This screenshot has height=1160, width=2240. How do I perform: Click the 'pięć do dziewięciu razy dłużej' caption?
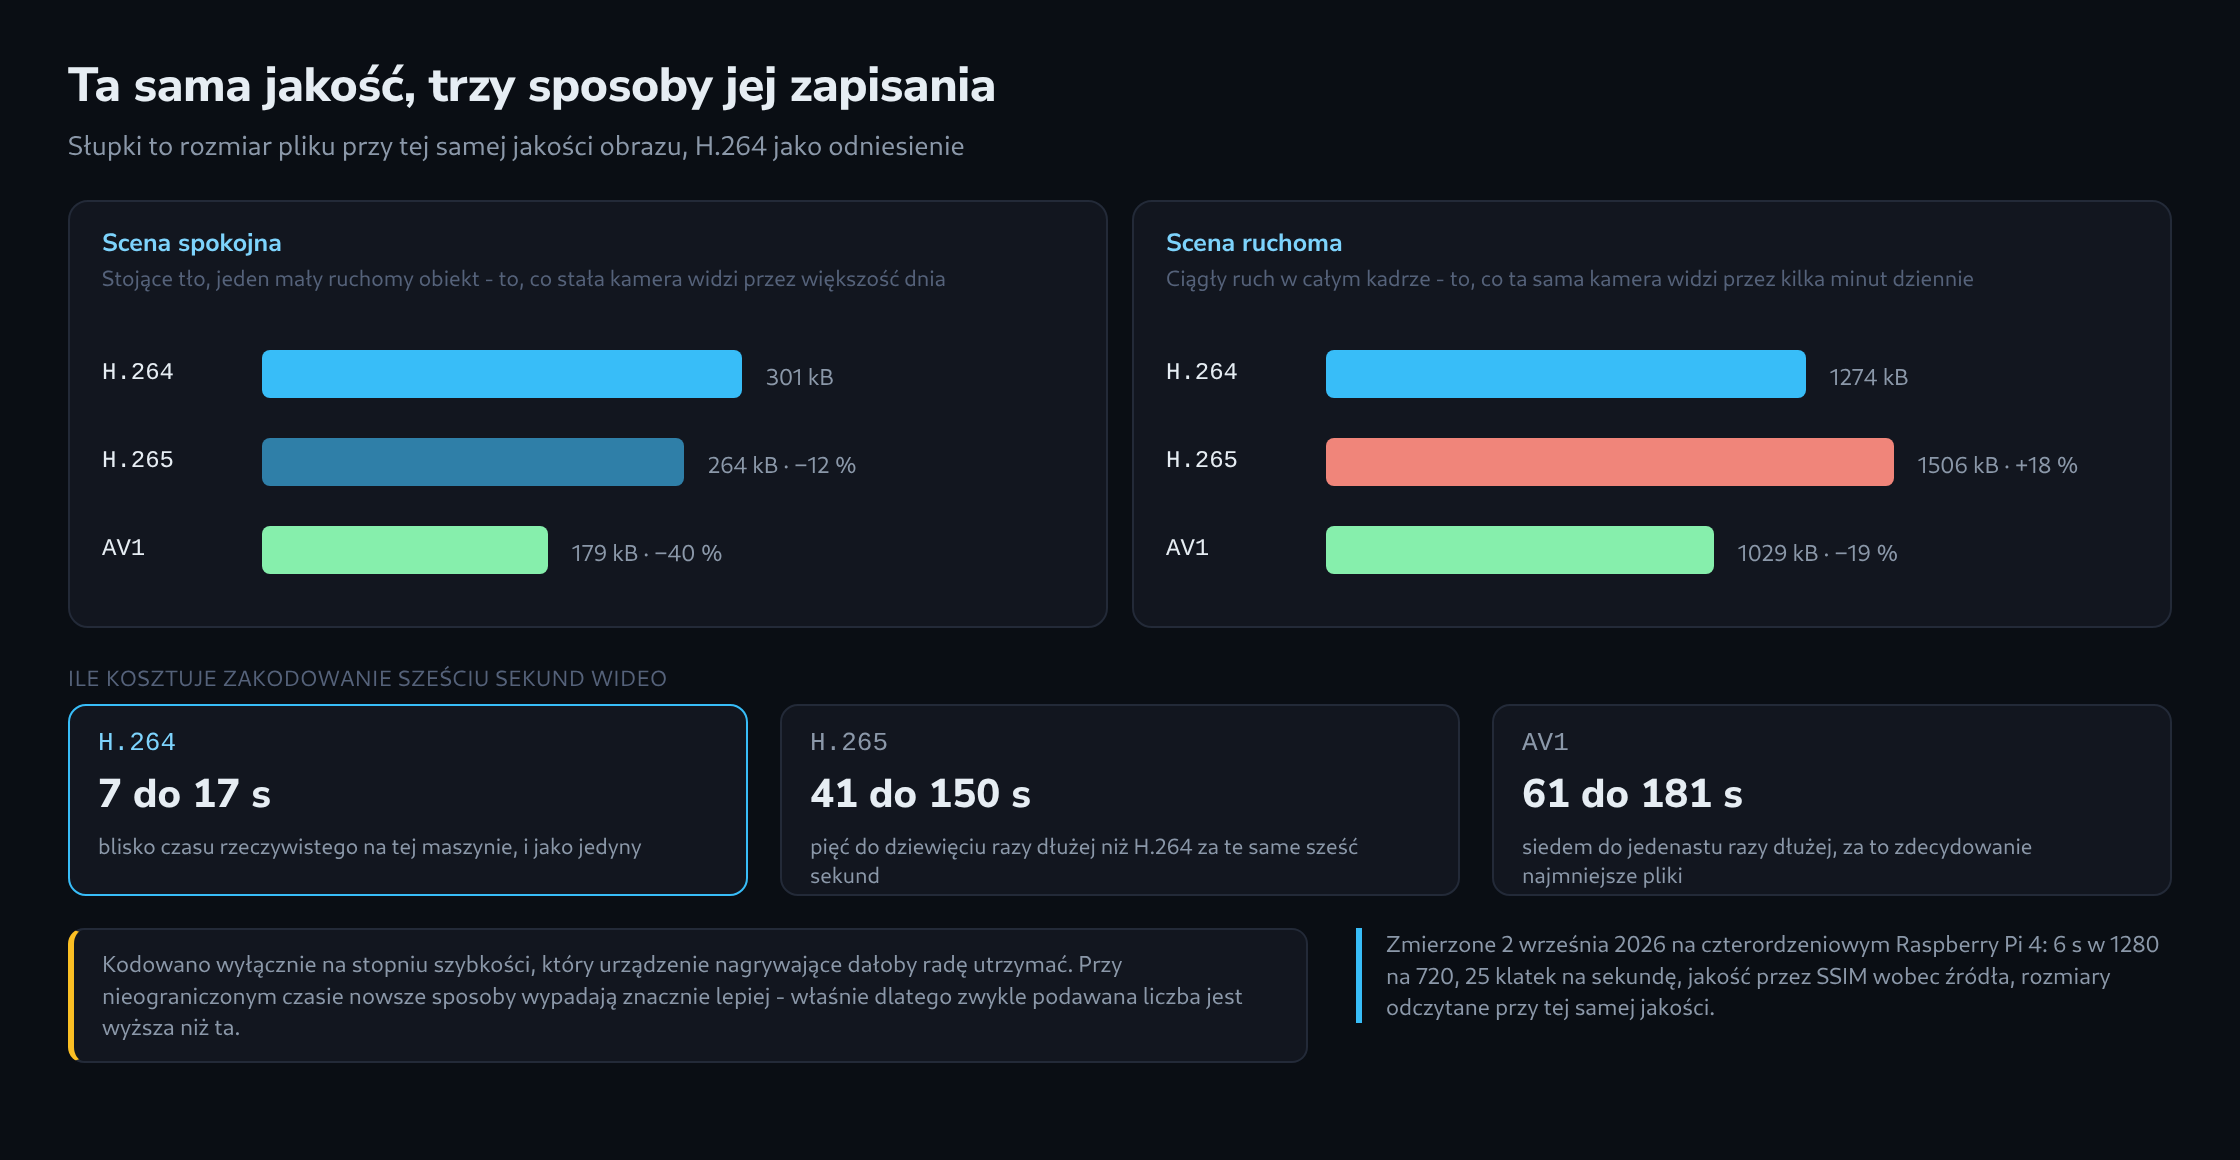click(1084, 861)
